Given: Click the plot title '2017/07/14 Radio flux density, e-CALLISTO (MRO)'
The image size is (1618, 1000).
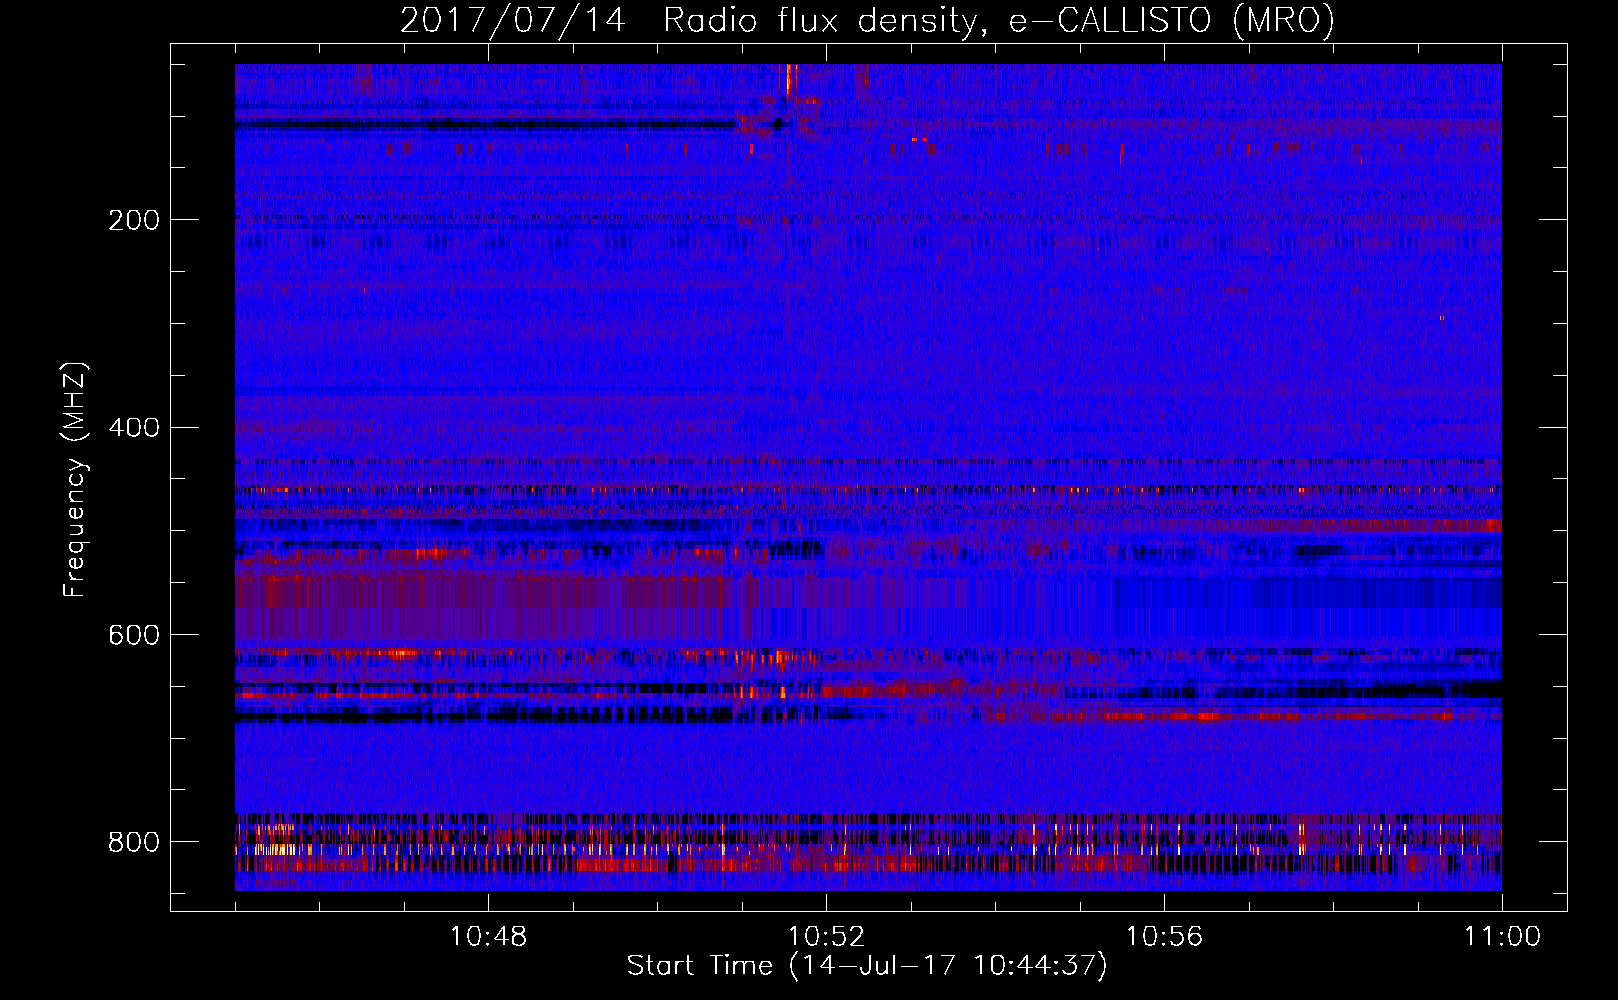Looking at the screenshot, I should (x=867, y=21).
